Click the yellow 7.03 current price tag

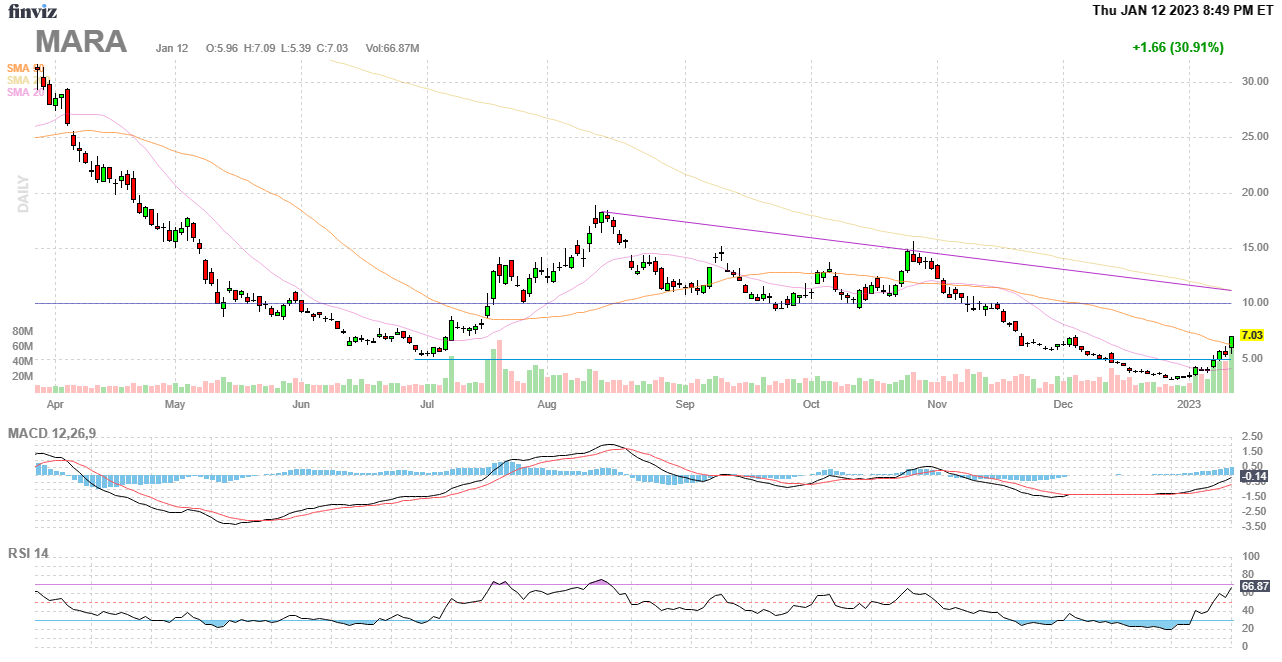click(1251, 336)
